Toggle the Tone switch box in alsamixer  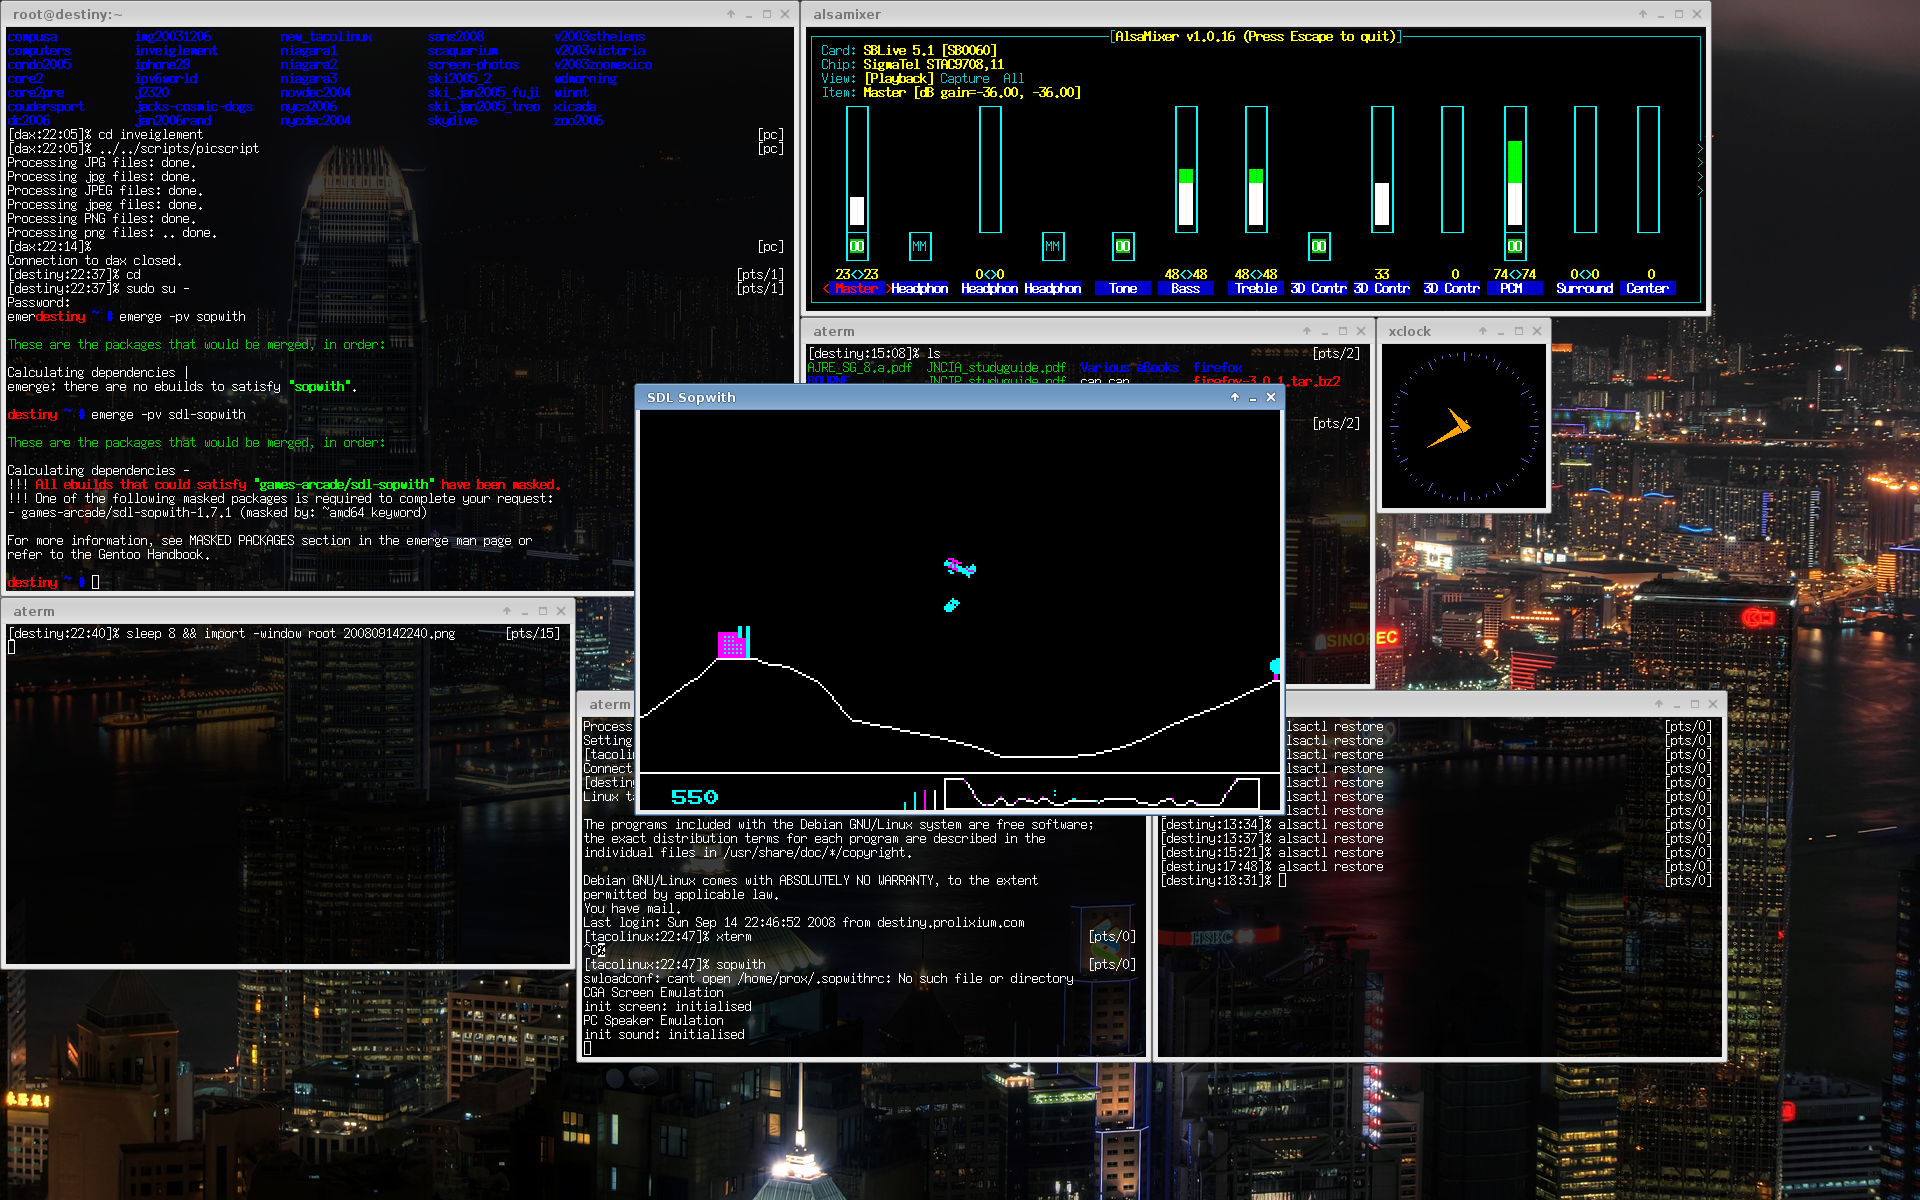[1123, 246]
